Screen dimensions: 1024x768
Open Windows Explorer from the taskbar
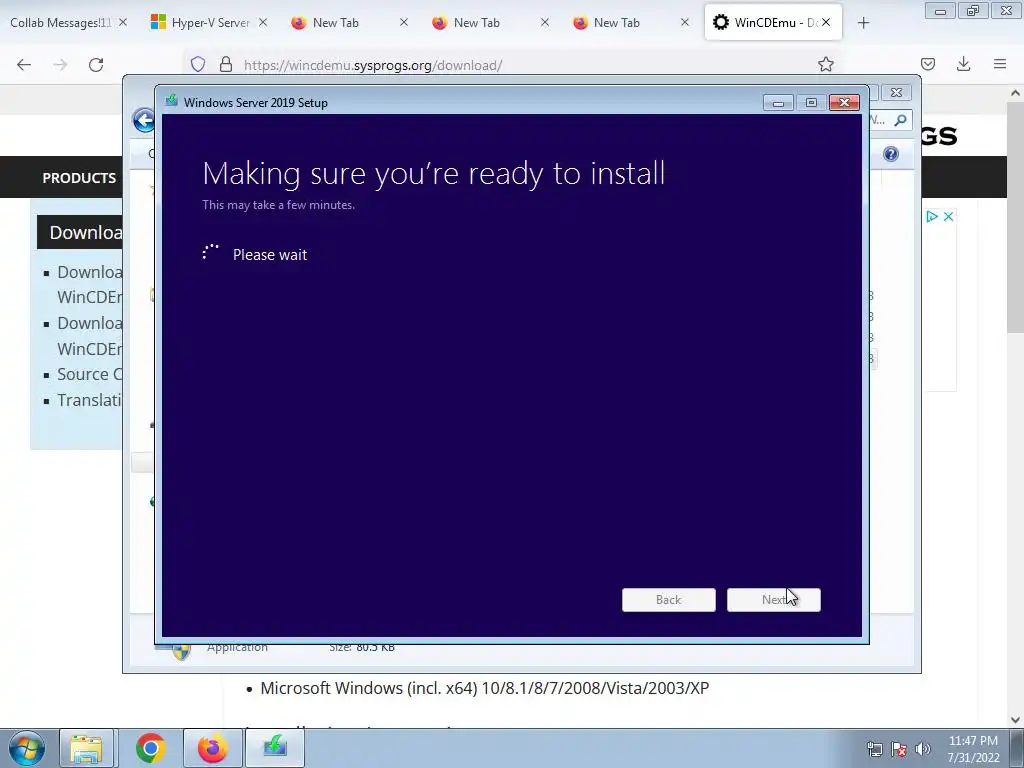click(x=86, y=748)
